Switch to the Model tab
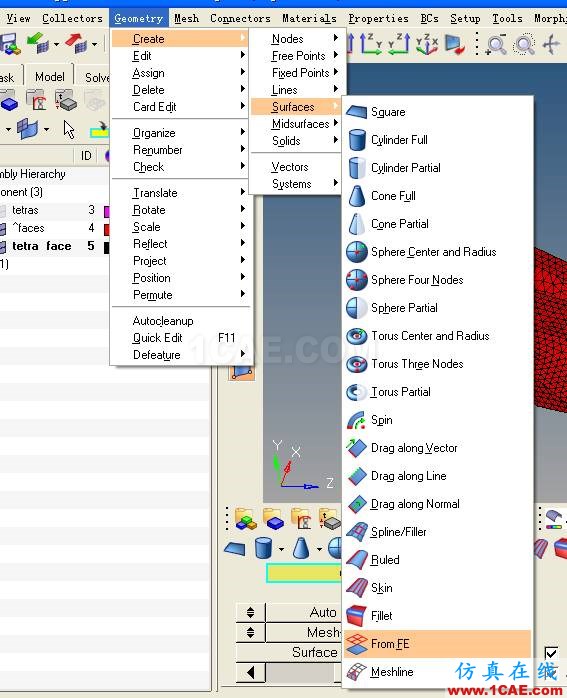The height and width of the screenshot is (698, 567). click(49, 77)
